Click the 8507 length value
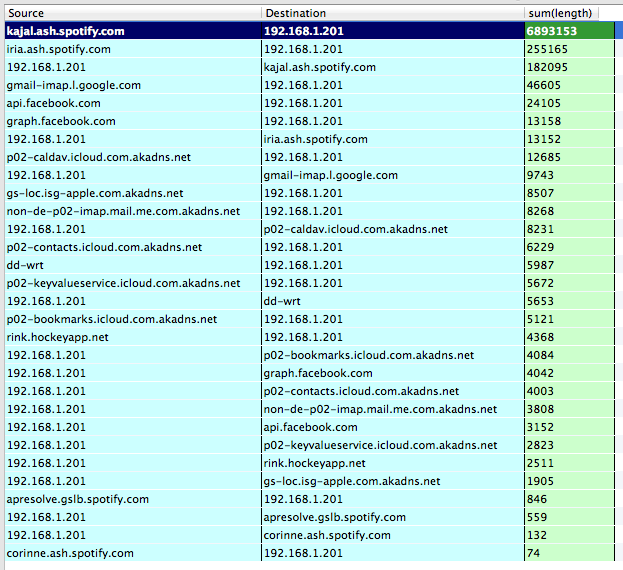 click(540, 193)
